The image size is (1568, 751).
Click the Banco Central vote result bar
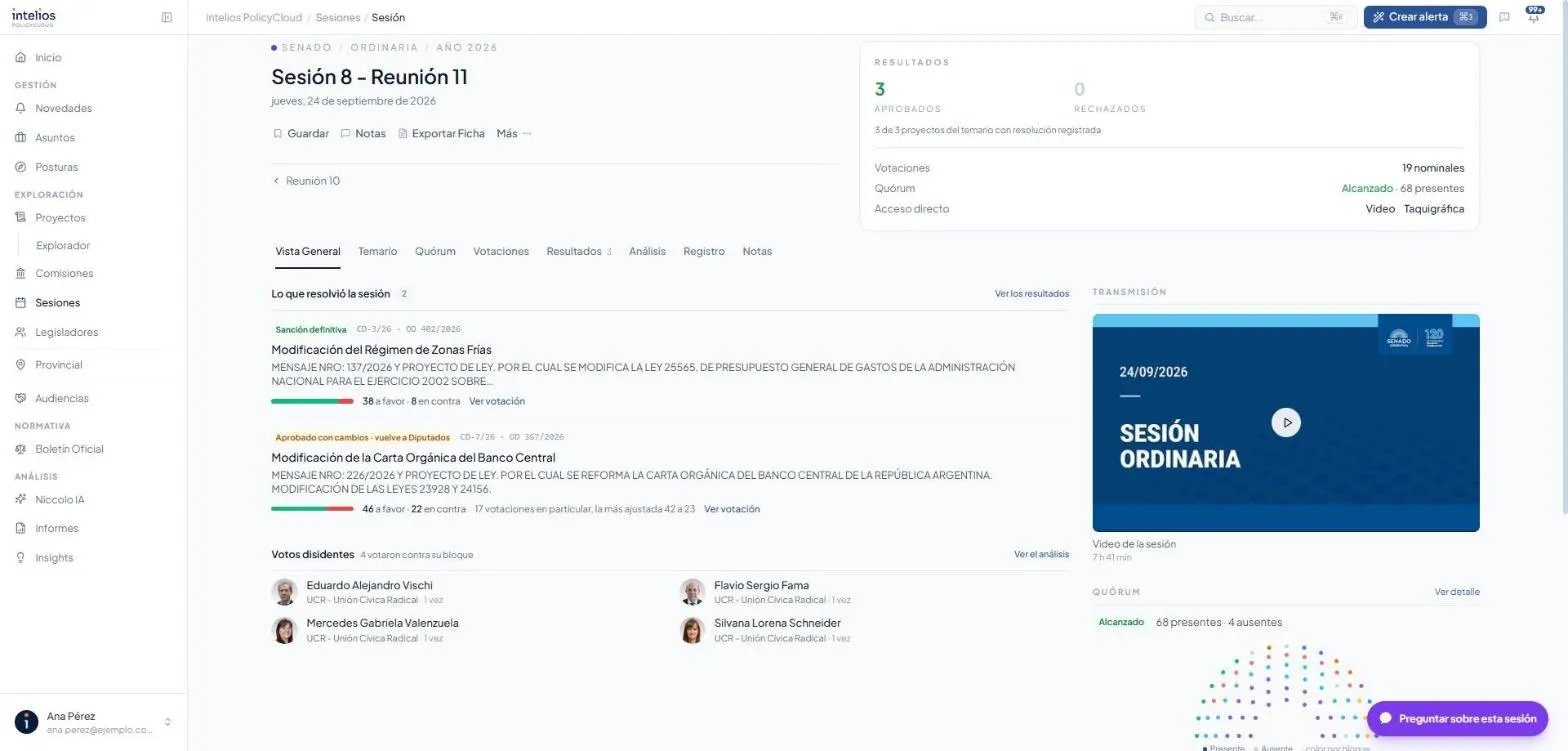click(x=313, y=509)
